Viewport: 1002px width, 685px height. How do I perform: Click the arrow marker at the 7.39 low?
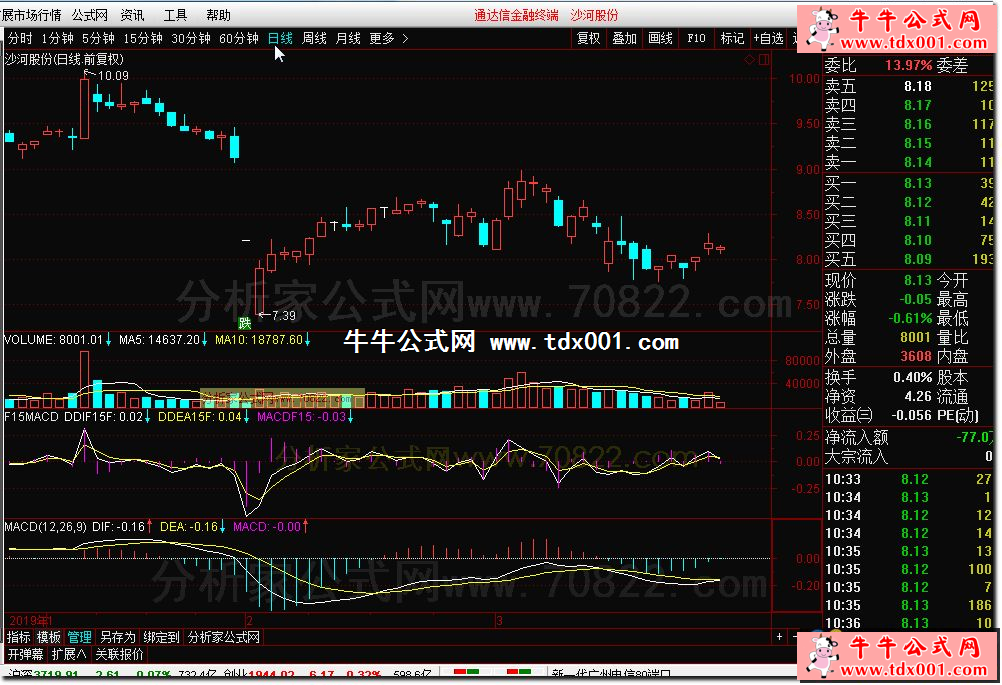point(261,315)
